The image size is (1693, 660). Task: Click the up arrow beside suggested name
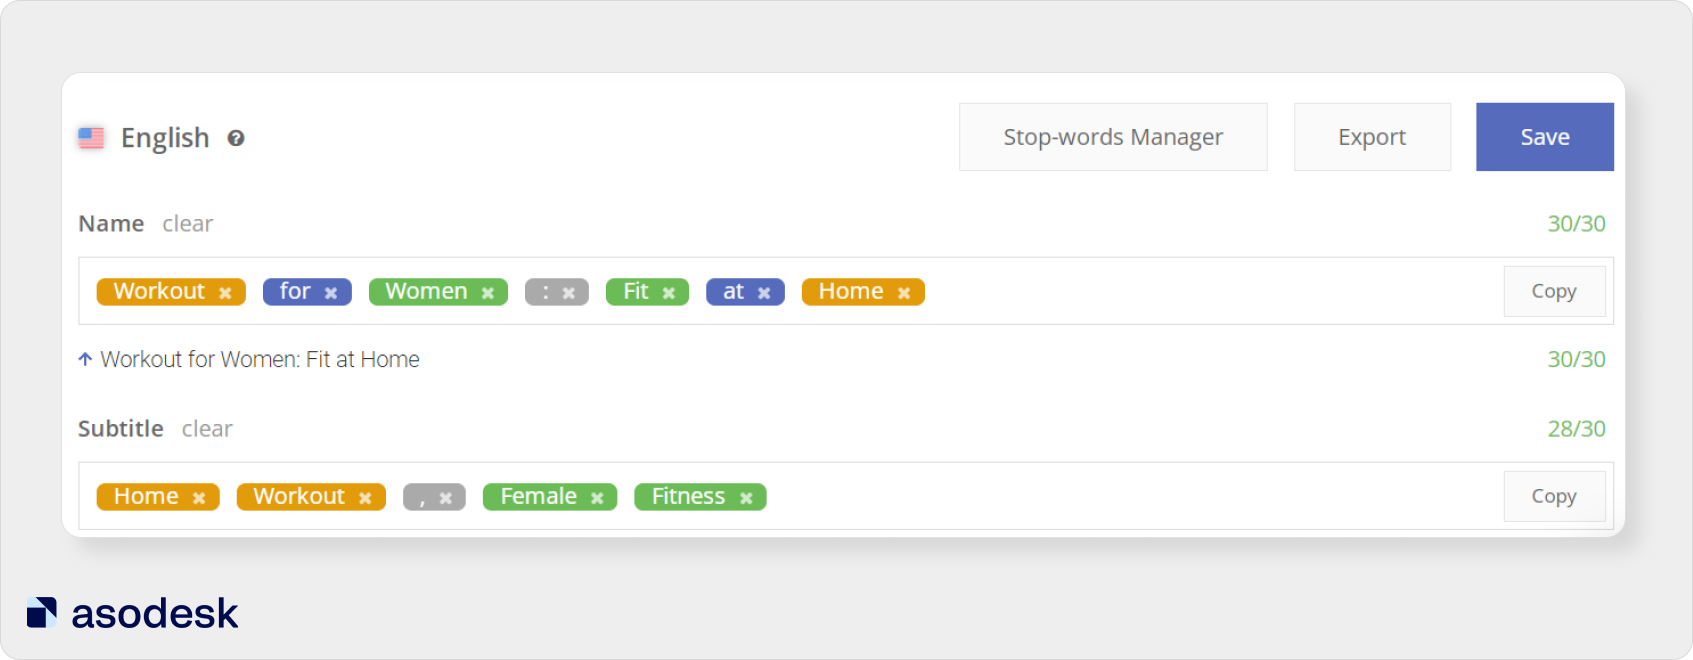(x=85, y=359)
